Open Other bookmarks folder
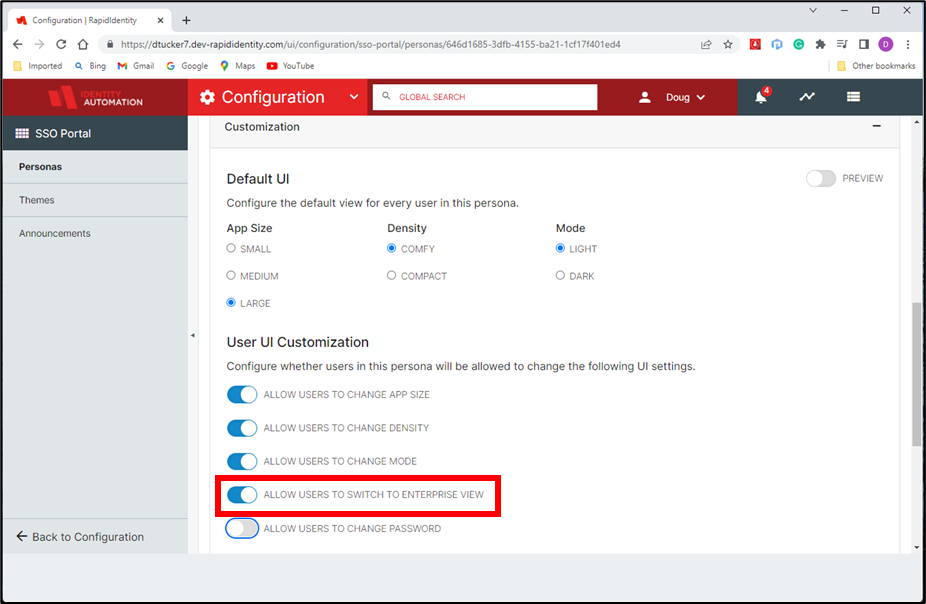The width and height of the screenshot is (926, 604). click(876, 66)
